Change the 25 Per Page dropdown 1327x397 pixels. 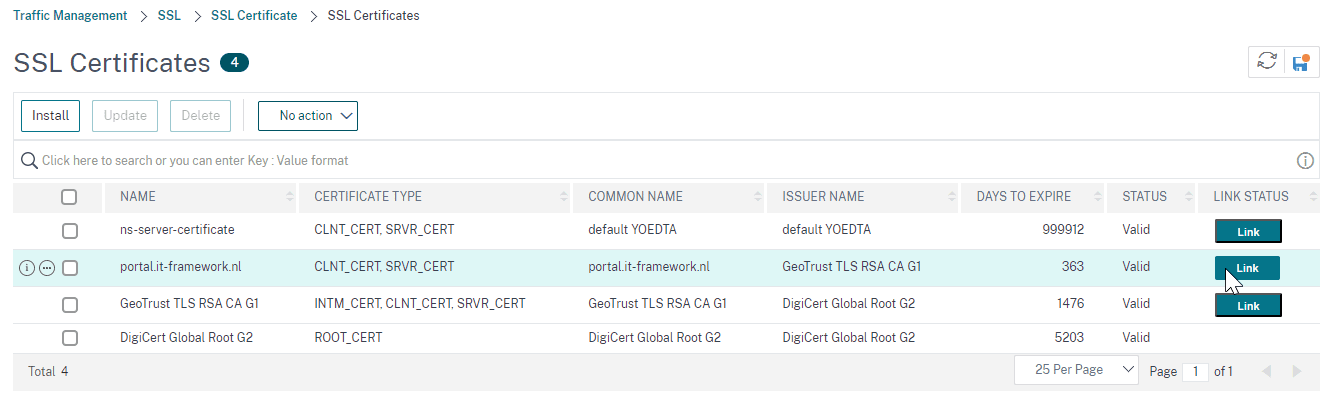pos(1076,370)
